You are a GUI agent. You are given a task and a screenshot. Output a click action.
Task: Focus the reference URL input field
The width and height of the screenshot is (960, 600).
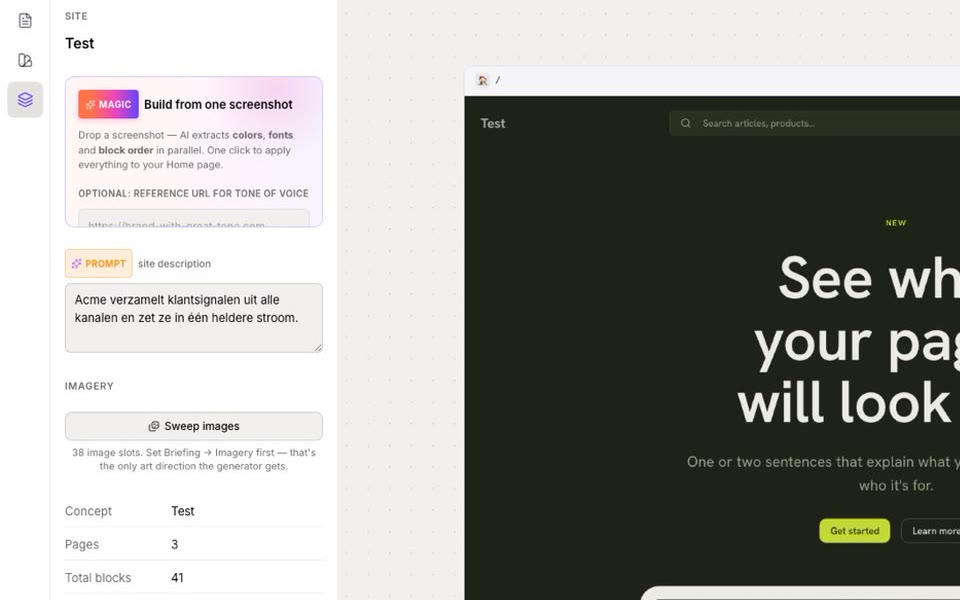(x=193, y=219)
